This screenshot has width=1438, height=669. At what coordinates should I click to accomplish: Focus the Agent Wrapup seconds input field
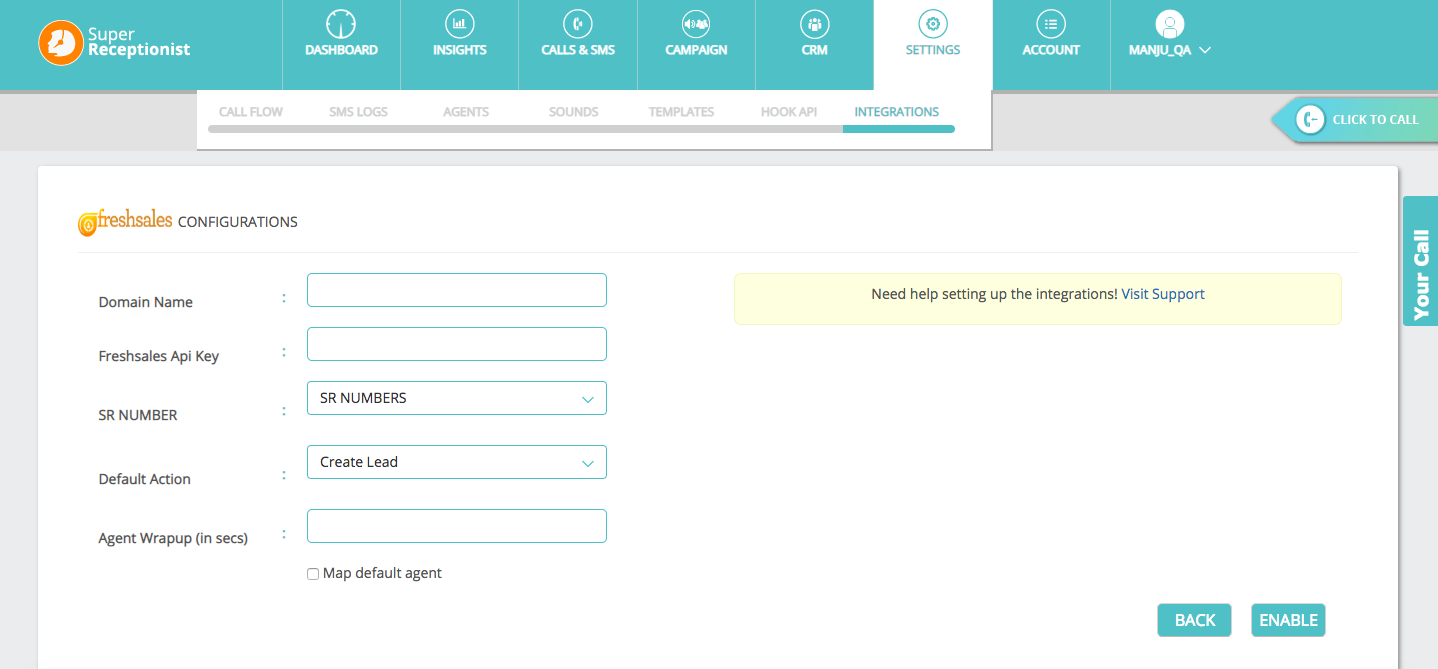coord(457,526)
